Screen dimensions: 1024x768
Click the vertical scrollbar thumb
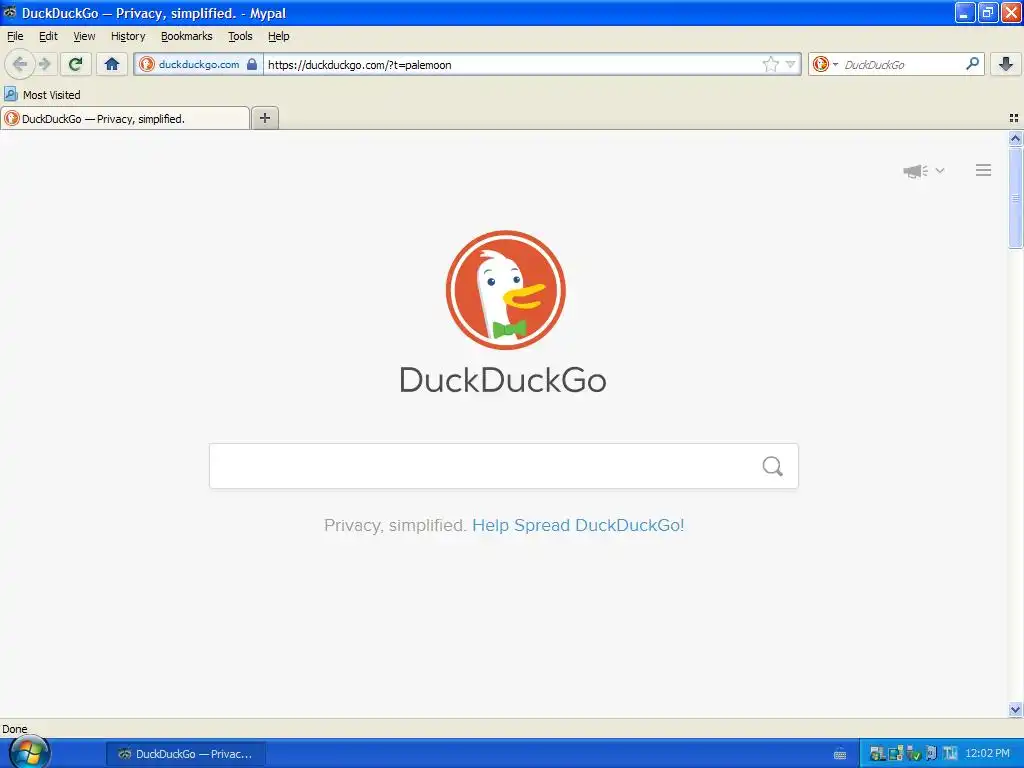click(1015, 198)
